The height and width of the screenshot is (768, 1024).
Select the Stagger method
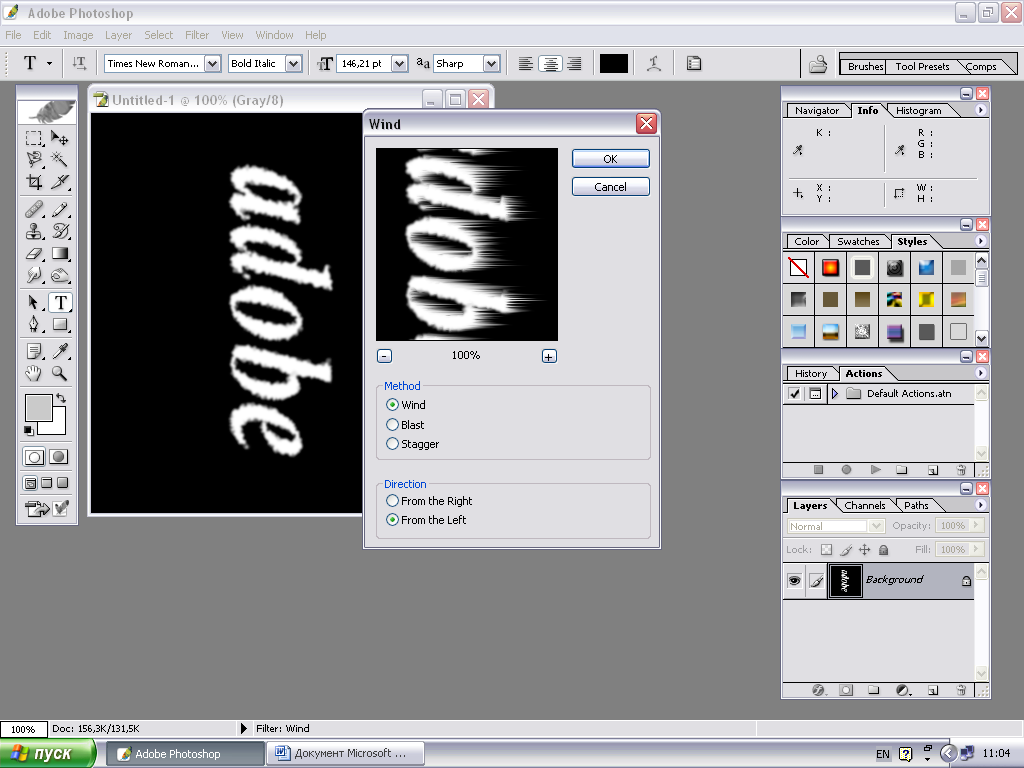tap(392, 444)
